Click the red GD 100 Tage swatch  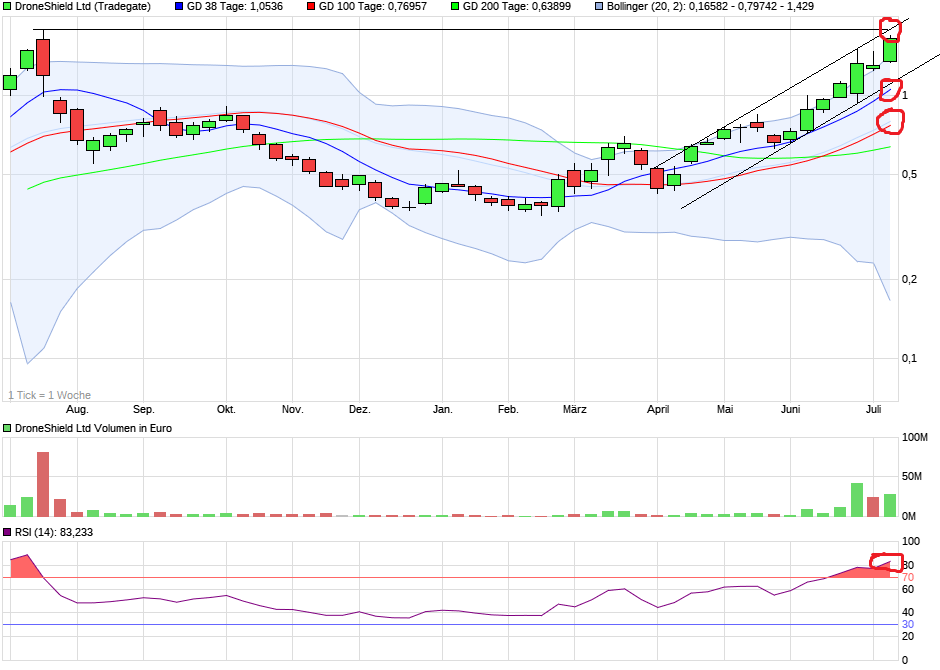point(311,7)
